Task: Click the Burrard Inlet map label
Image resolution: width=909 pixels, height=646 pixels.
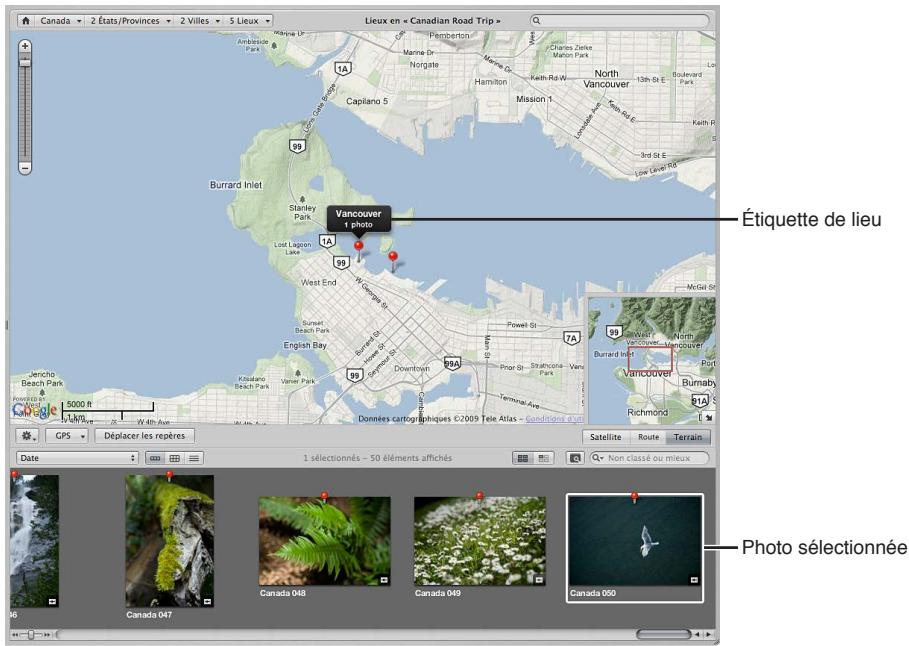Action: (x=235, y=185)
